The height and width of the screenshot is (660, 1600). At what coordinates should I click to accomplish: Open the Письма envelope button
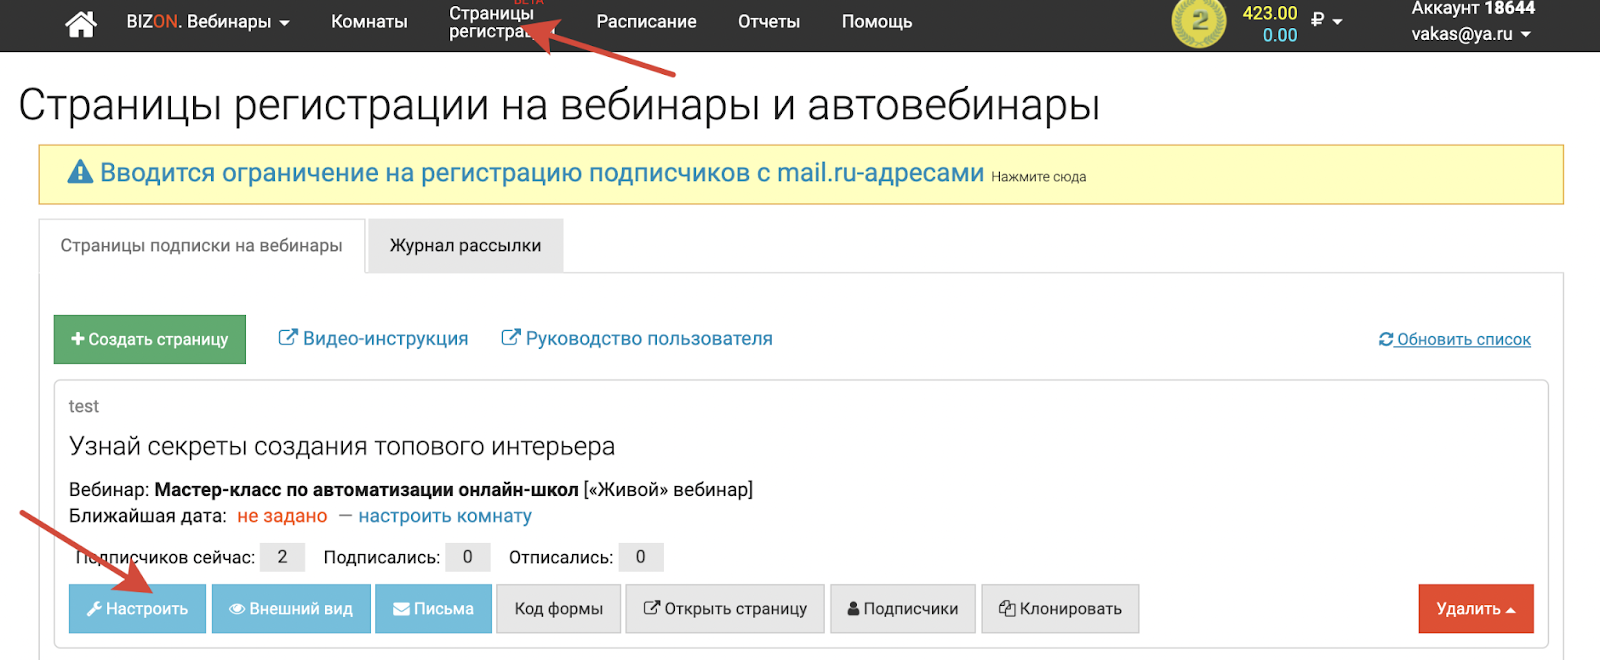click(433, 609)
